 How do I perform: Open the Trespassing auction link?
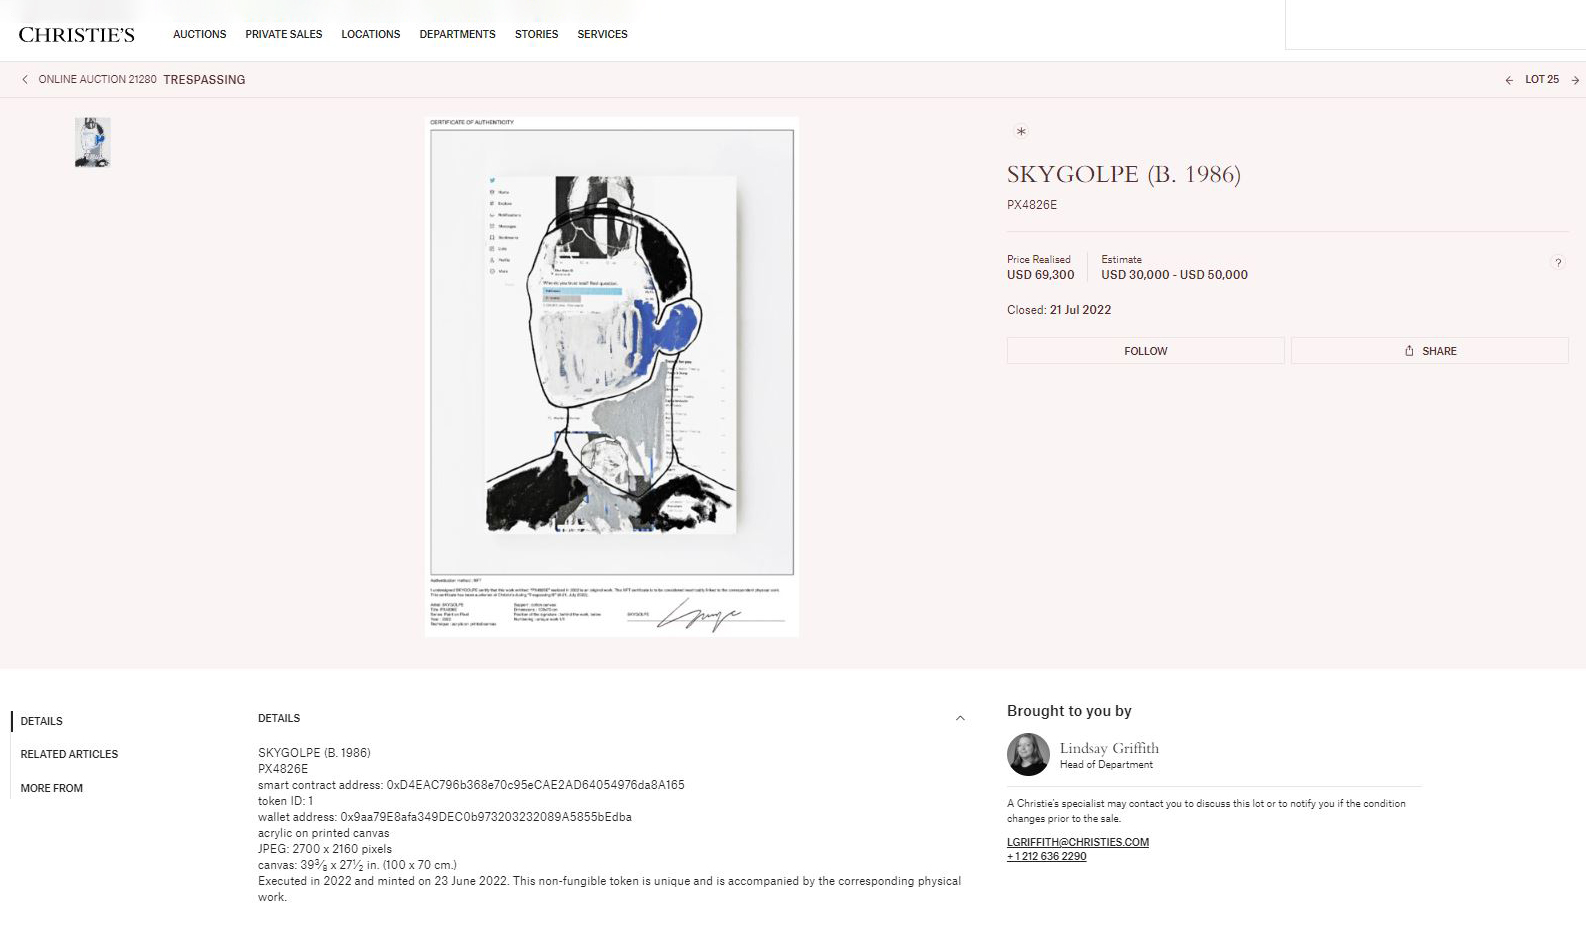pyautogui.click(x=204, y=80)
